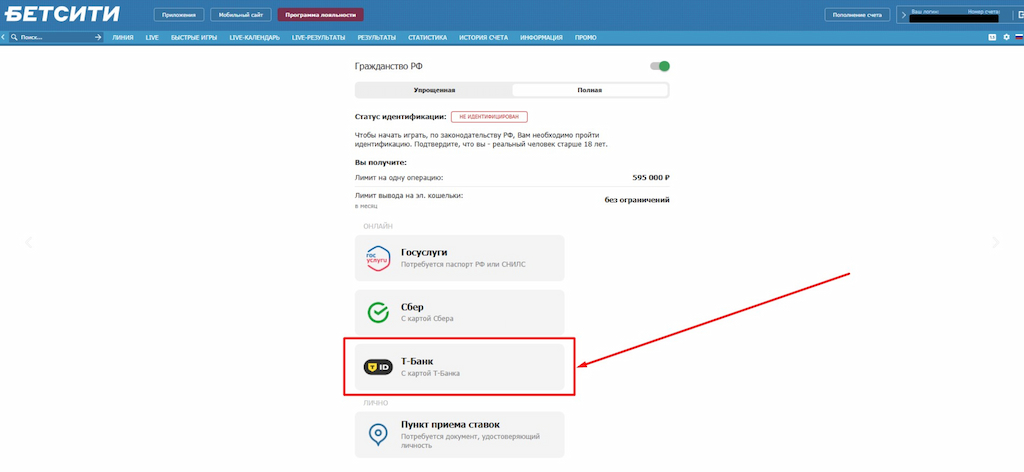Click the Пополнение счета button

point(857,15)
